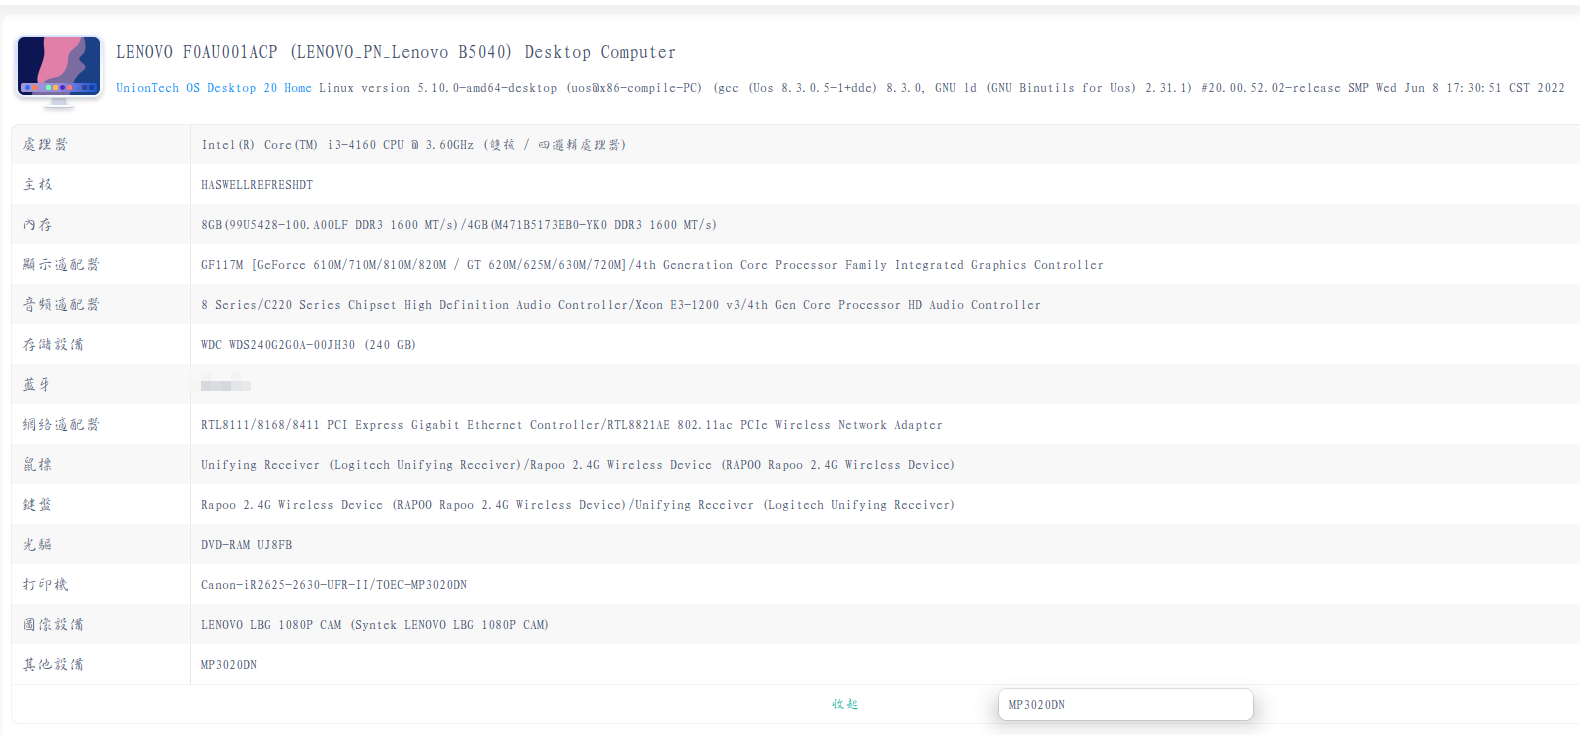Viewport: 1580px width, 735px height.
Task: Click the HASWELLREFRESHDT motherboard value
Action: (257, 185)
